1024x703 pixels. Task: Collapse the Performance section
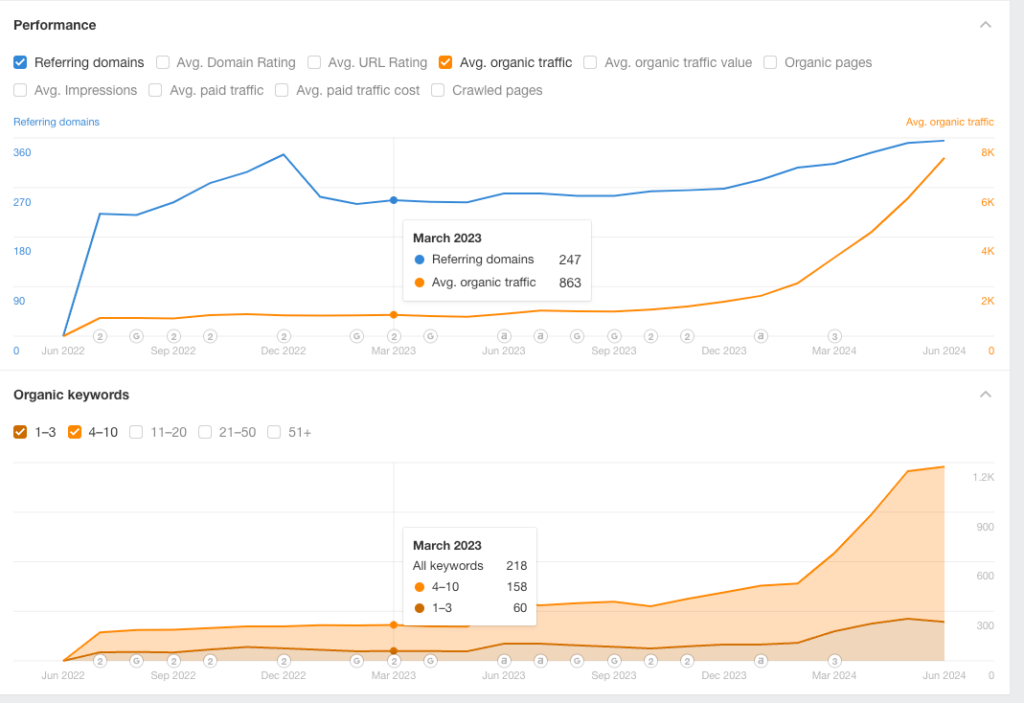pyautogui.click(x=986, y=24)
